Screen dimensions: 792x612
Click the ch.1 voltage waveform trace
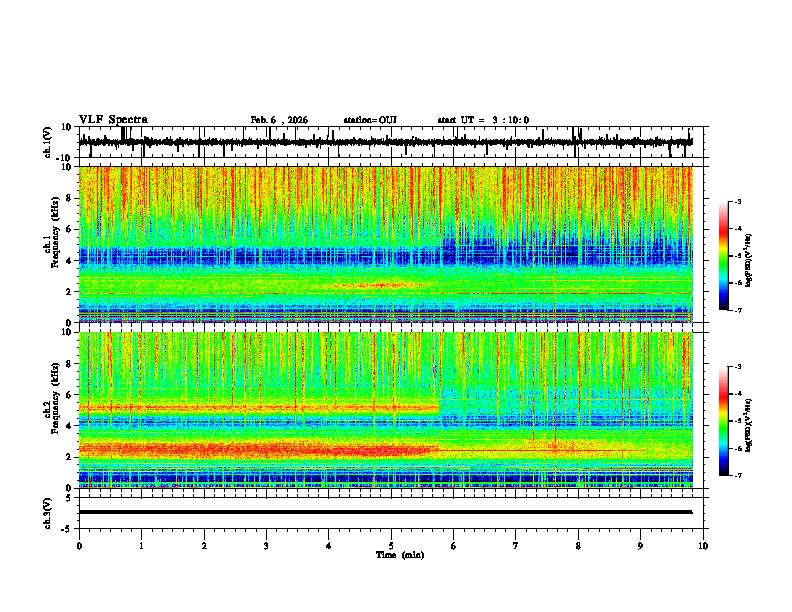386,142
